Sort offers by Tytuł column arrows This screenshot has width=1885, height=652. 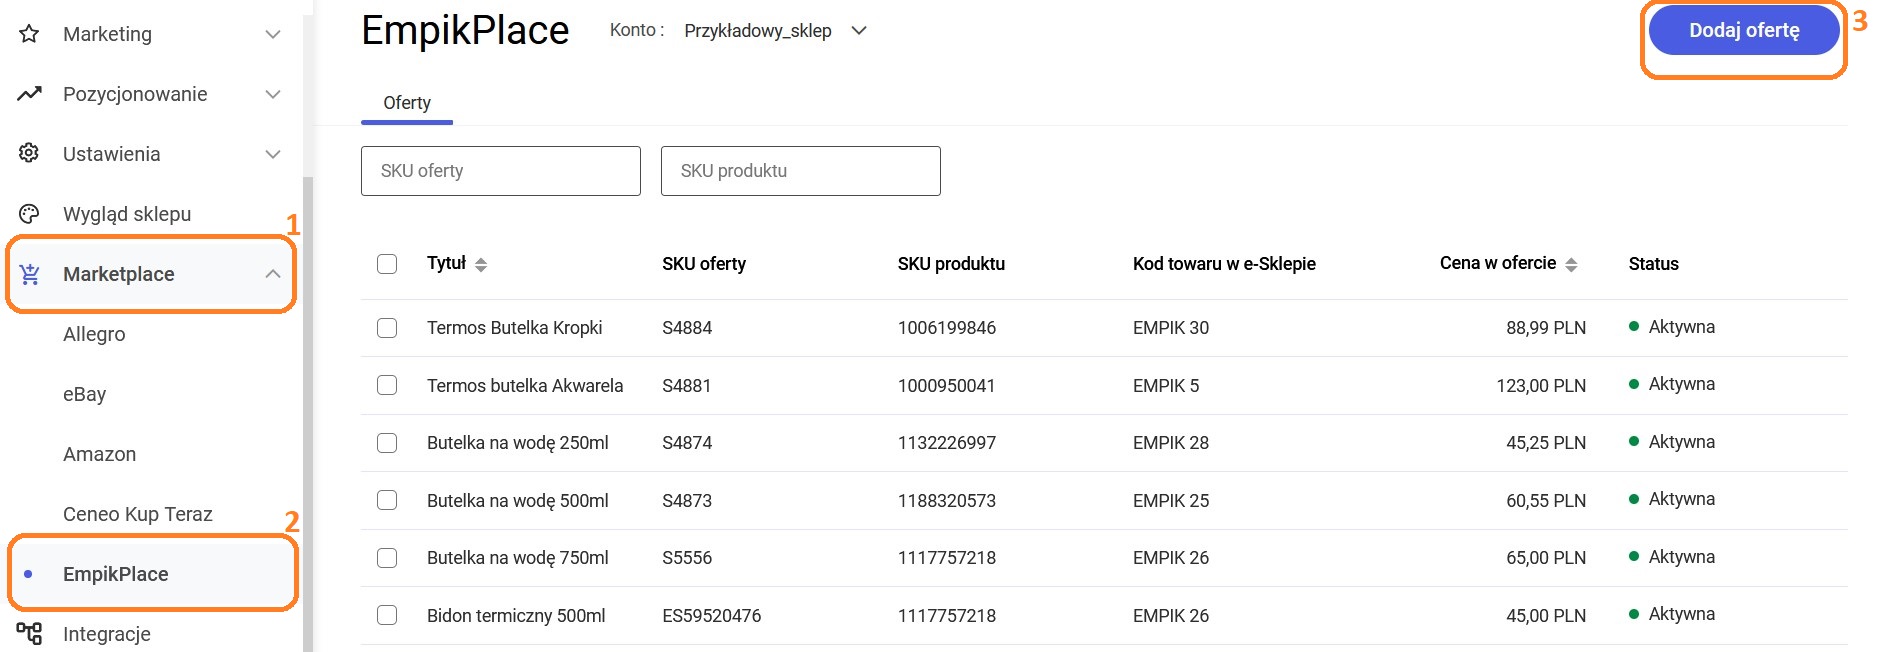481,264
